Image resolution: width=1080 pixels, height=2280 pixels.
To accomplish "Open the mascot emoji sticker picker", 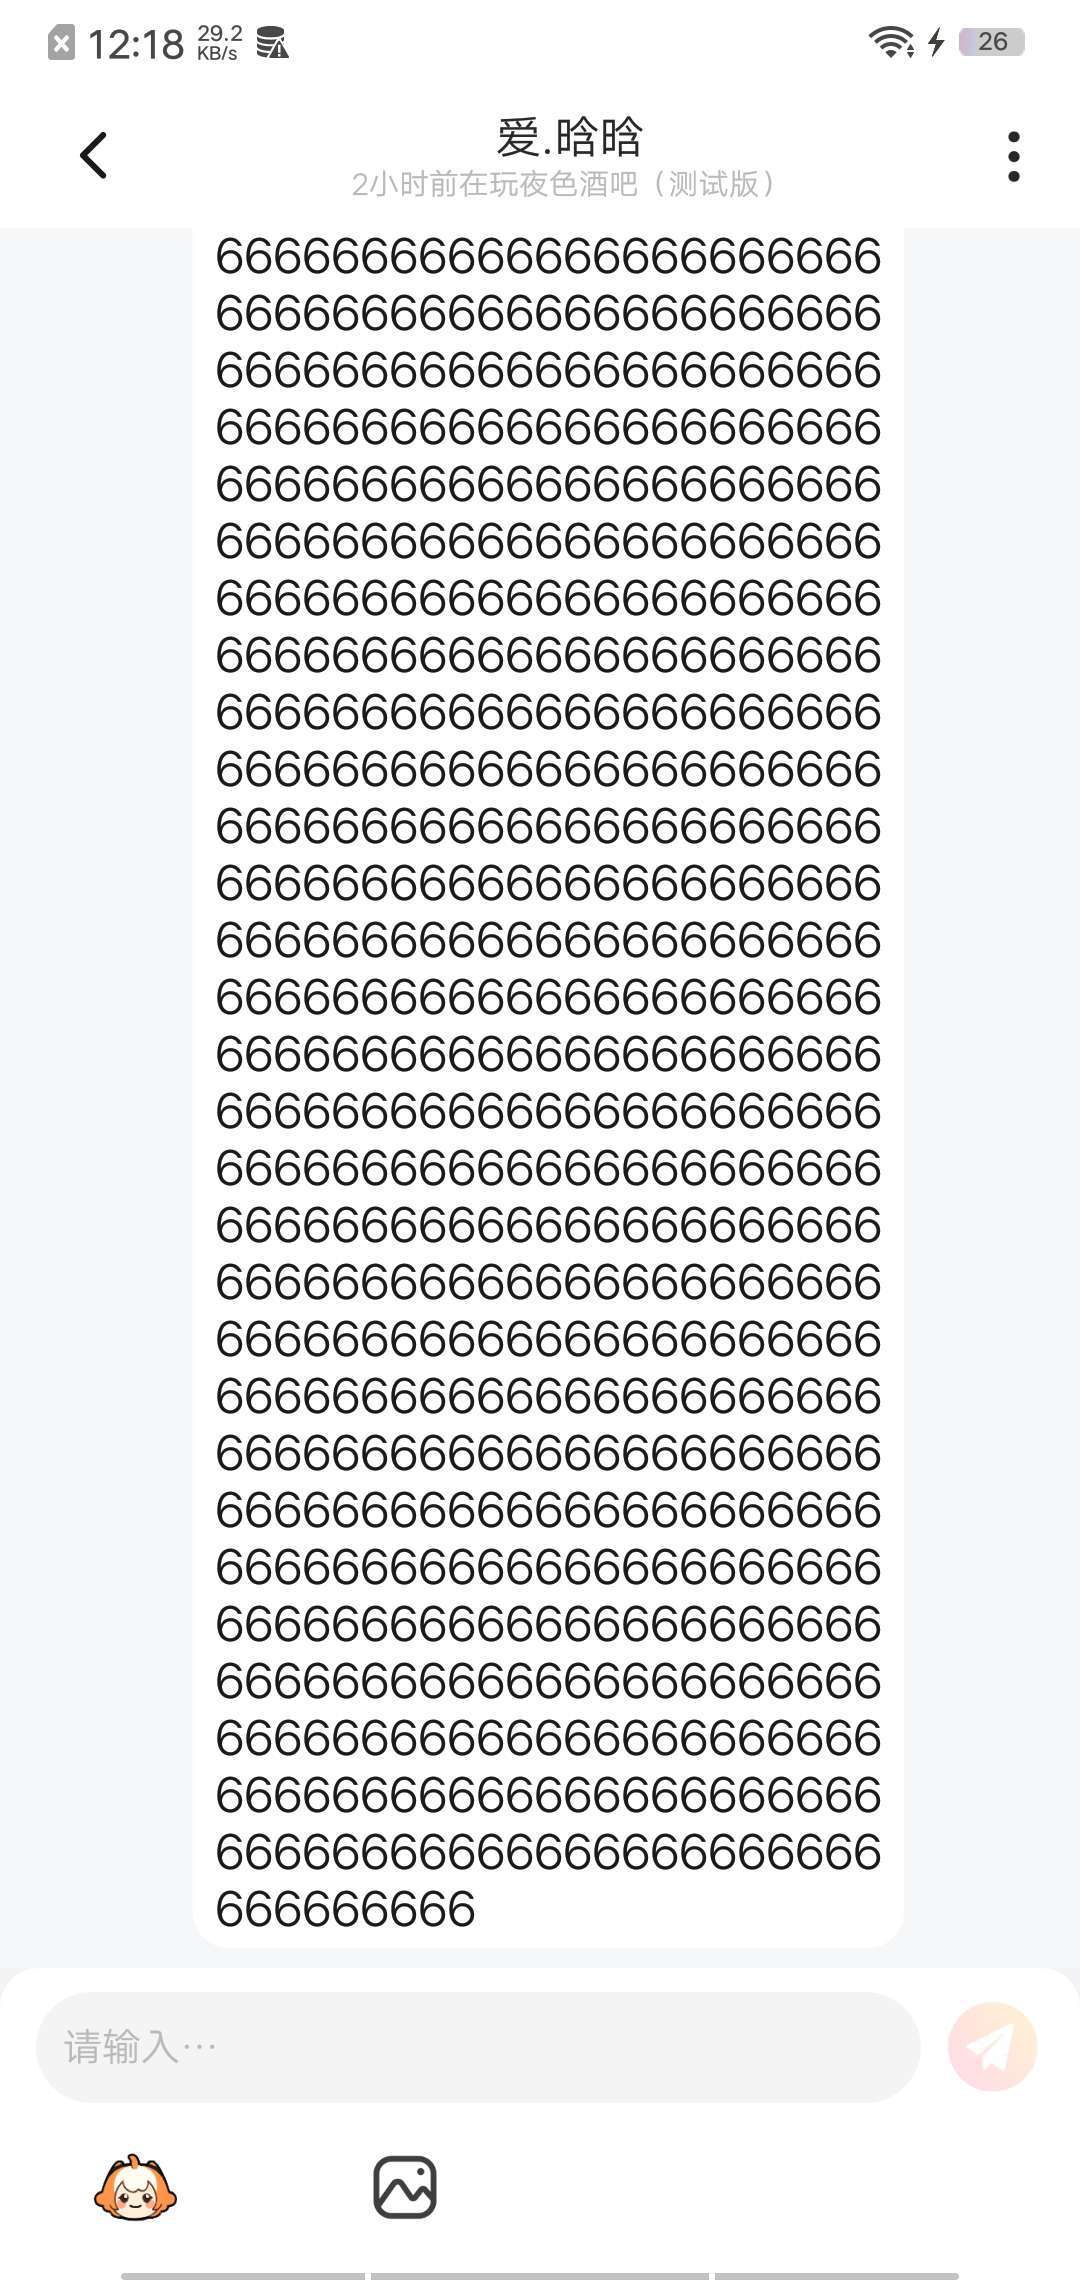I will pos(135,2188).
